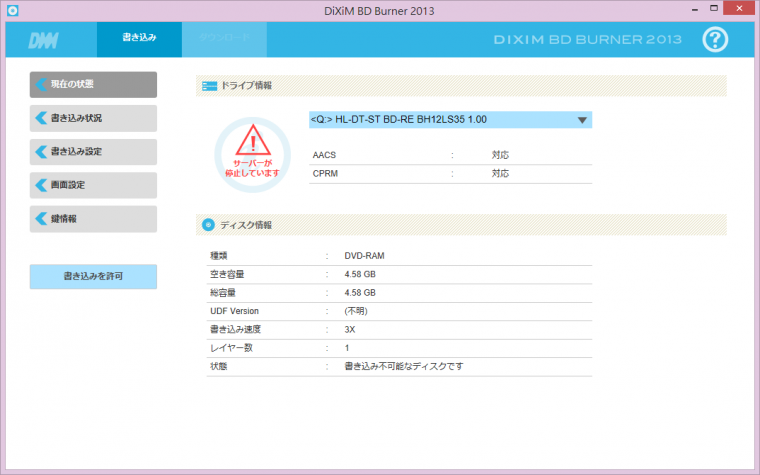Click the AACS 対応 value
This screenshot has height=475, width=760.
[x=500, y=155]
